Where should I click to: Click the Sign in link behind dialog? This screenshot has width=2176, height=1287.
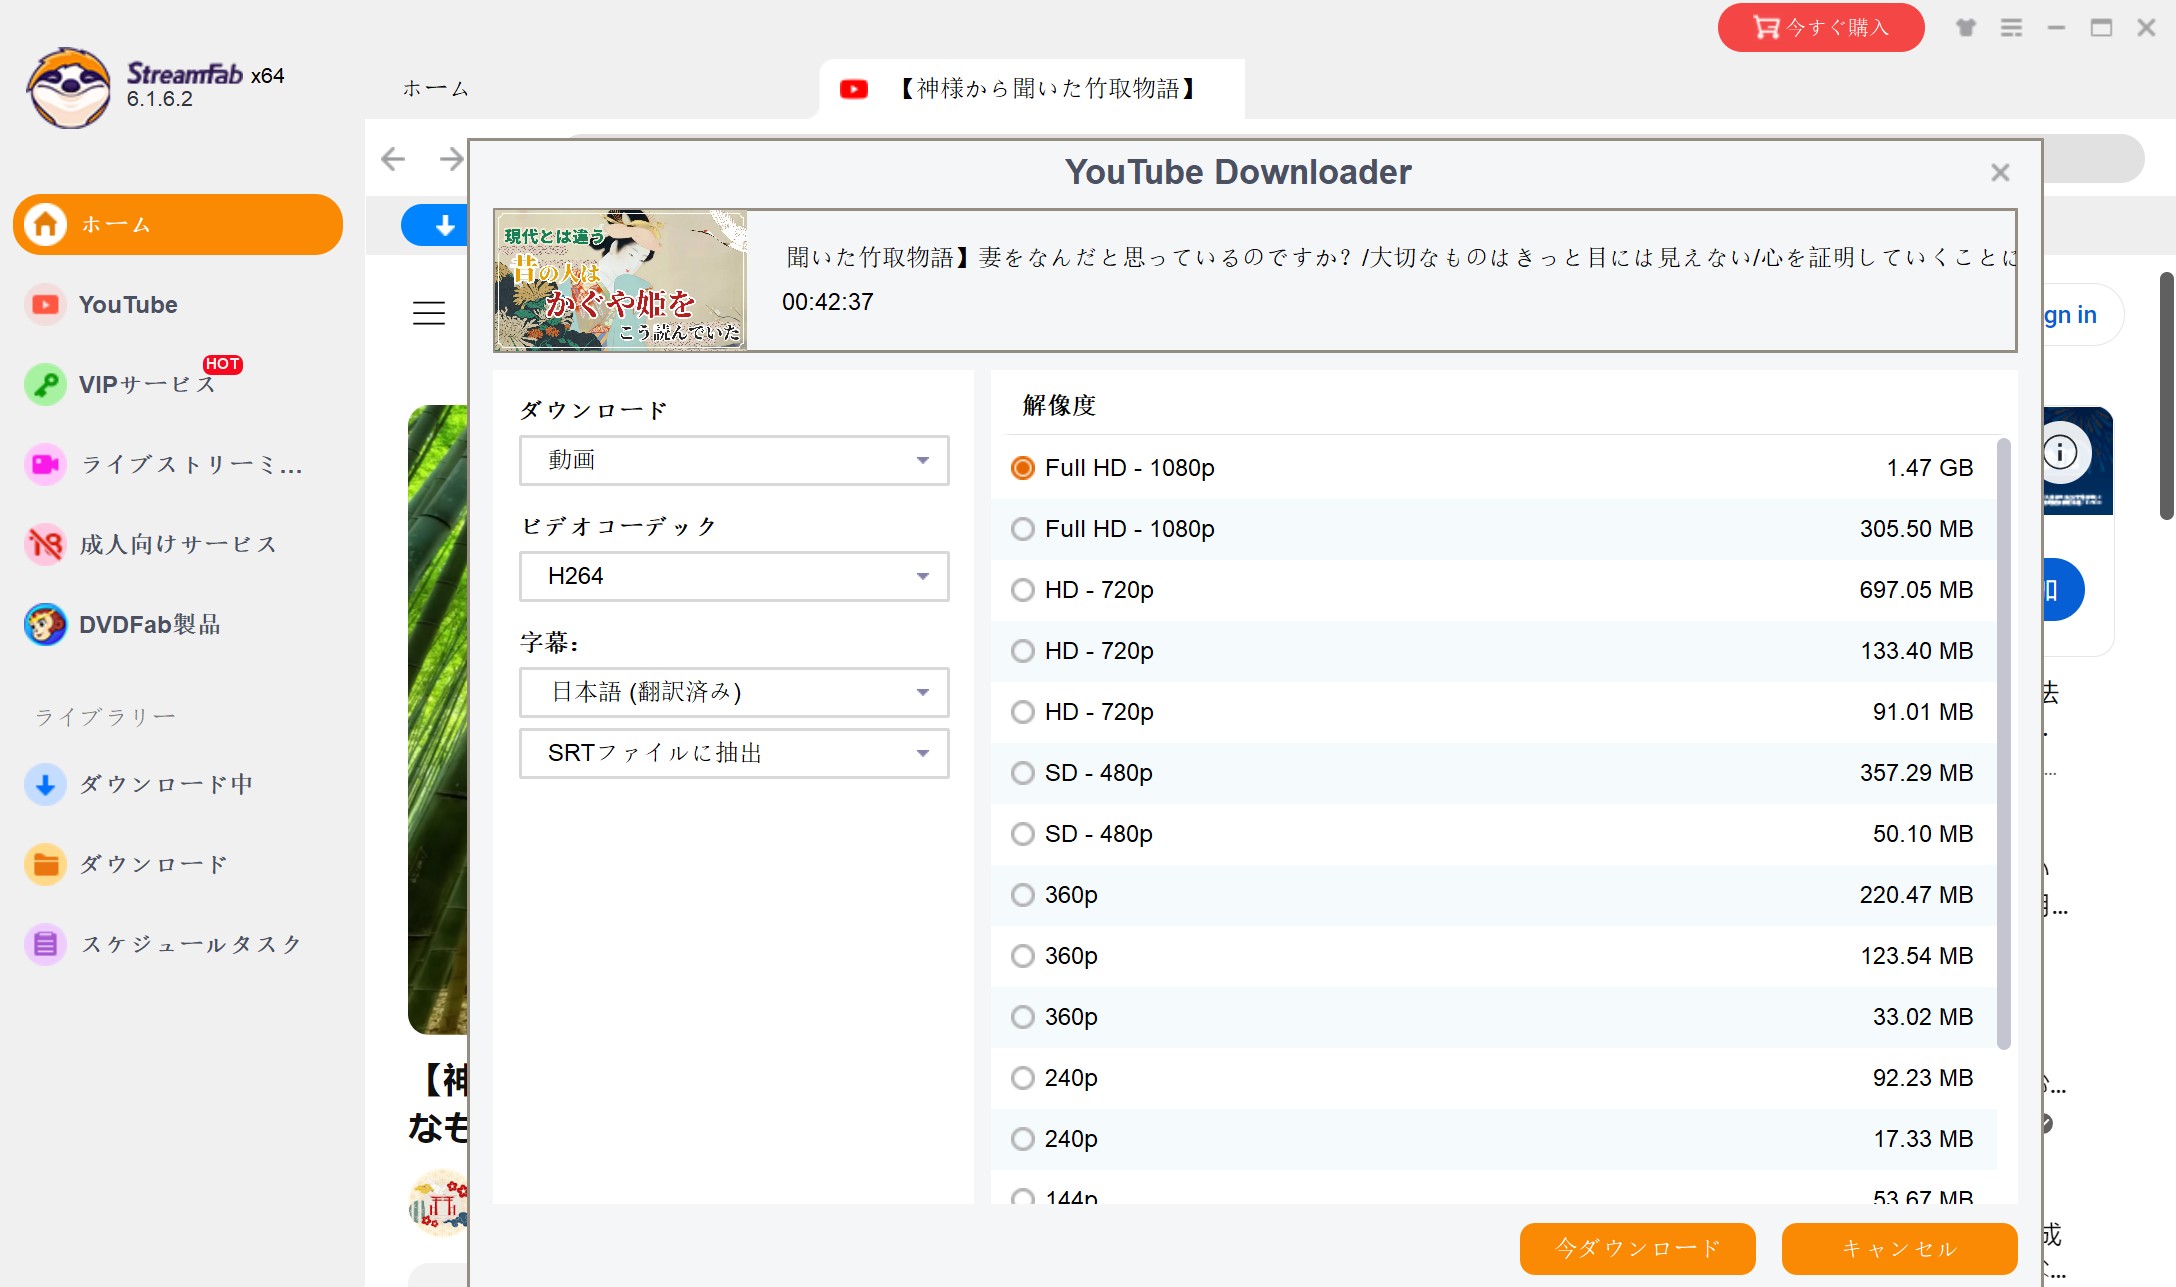(2070, 315)
